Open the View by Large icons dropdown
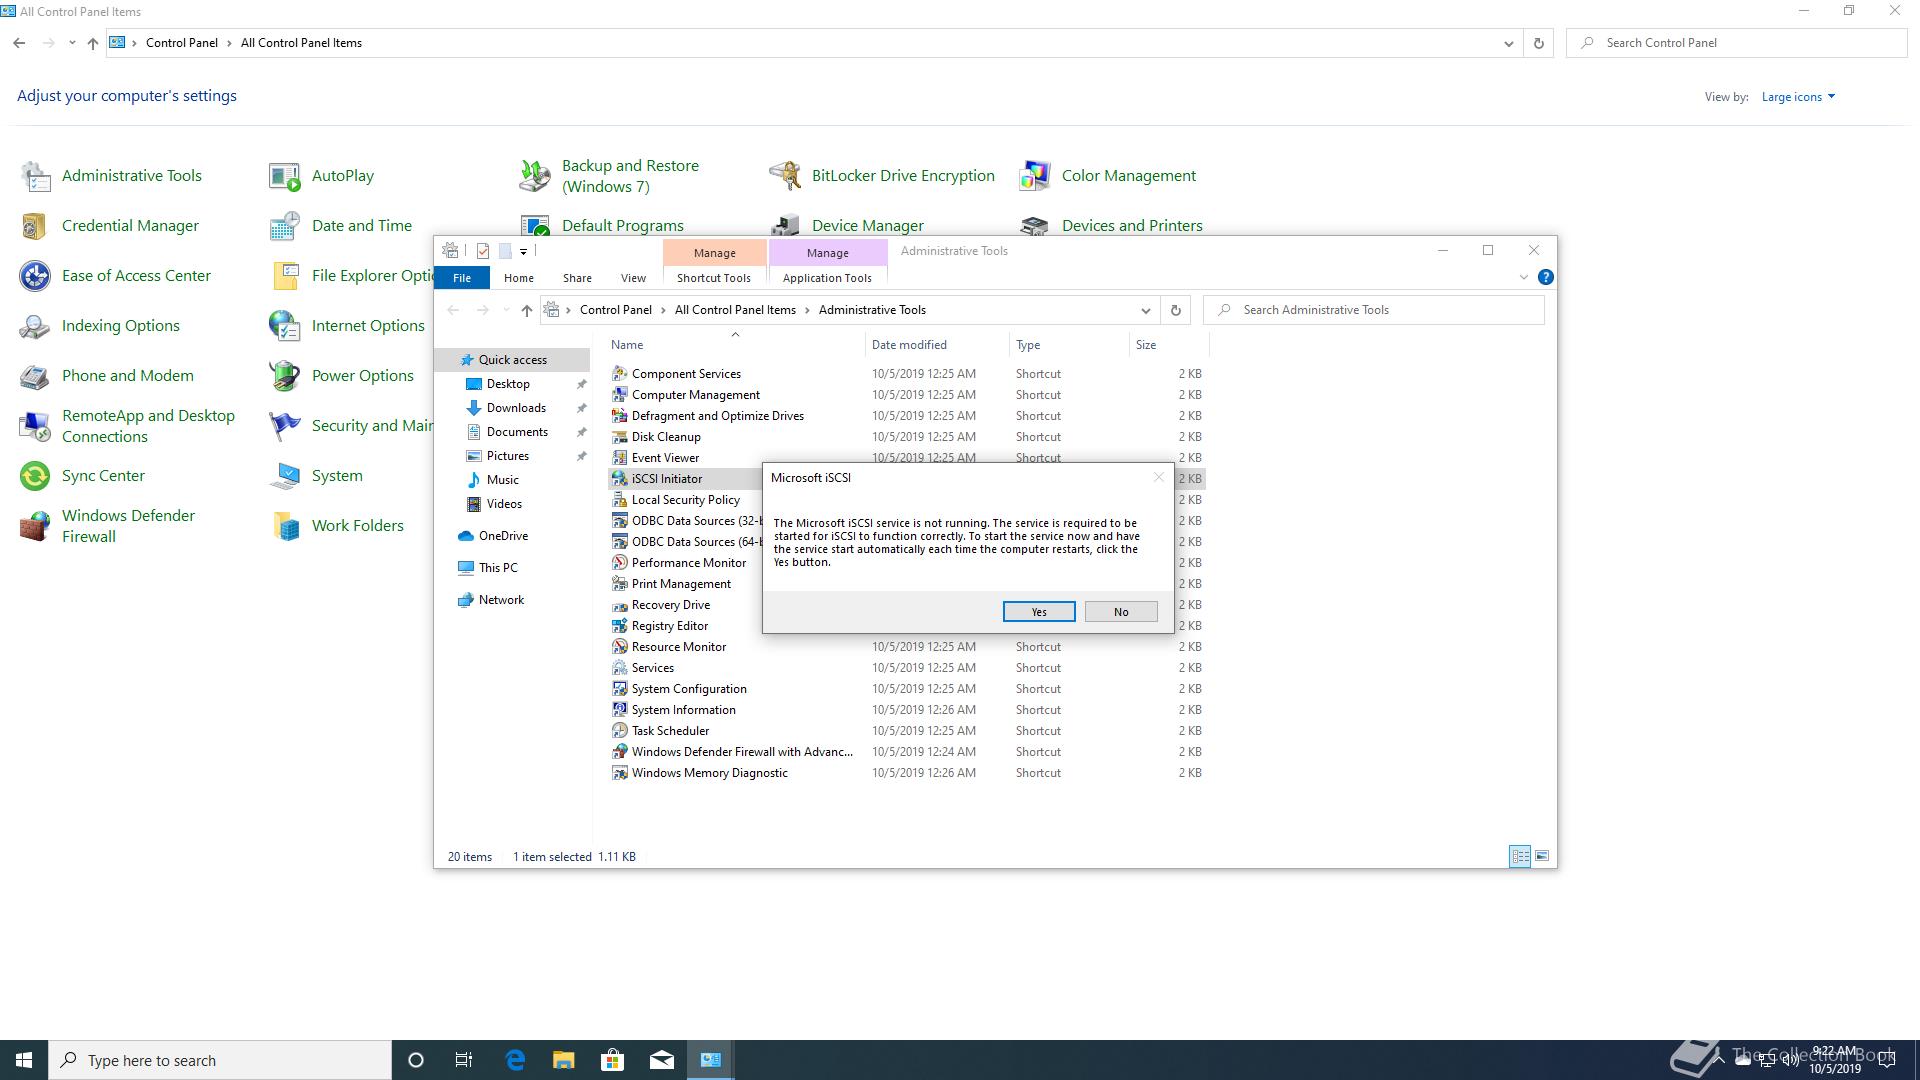 [x=1798, y=97]
